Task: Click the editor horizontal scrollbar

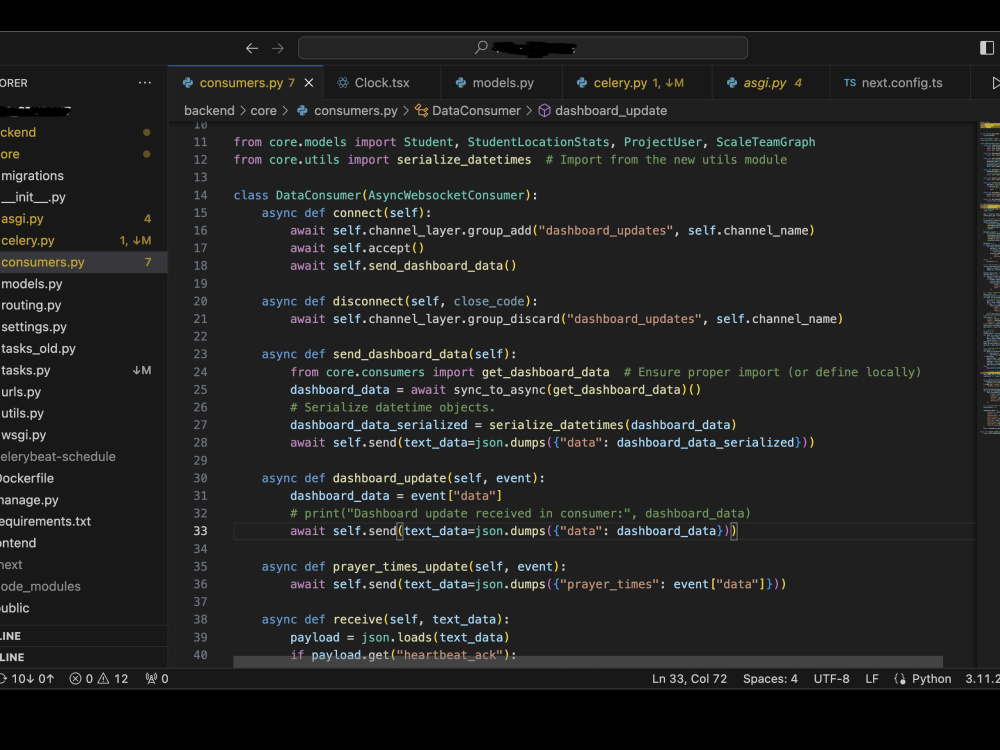Action: point(587,662)
